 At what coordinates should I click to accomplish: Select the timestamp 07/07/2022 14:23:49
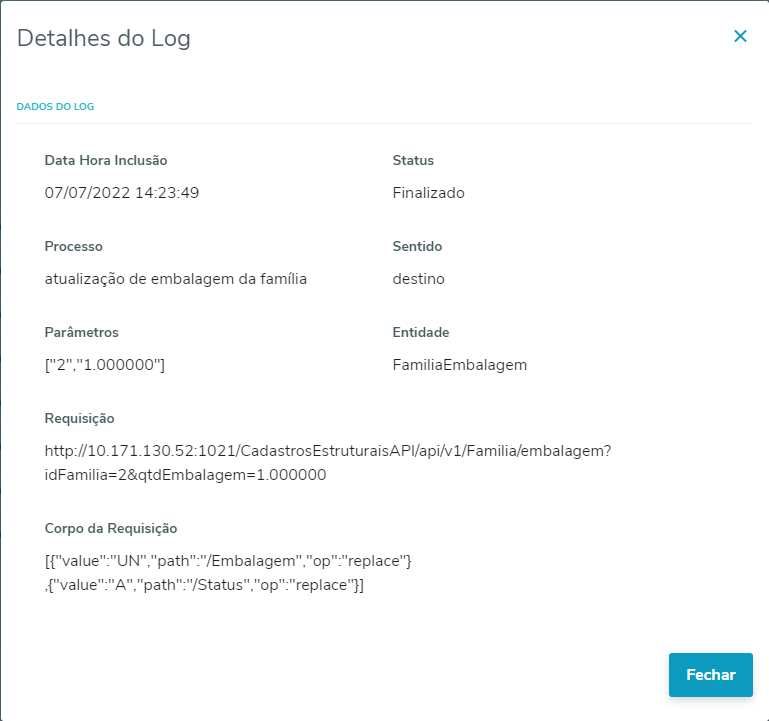pyautogui.click(x=122, y=193)
